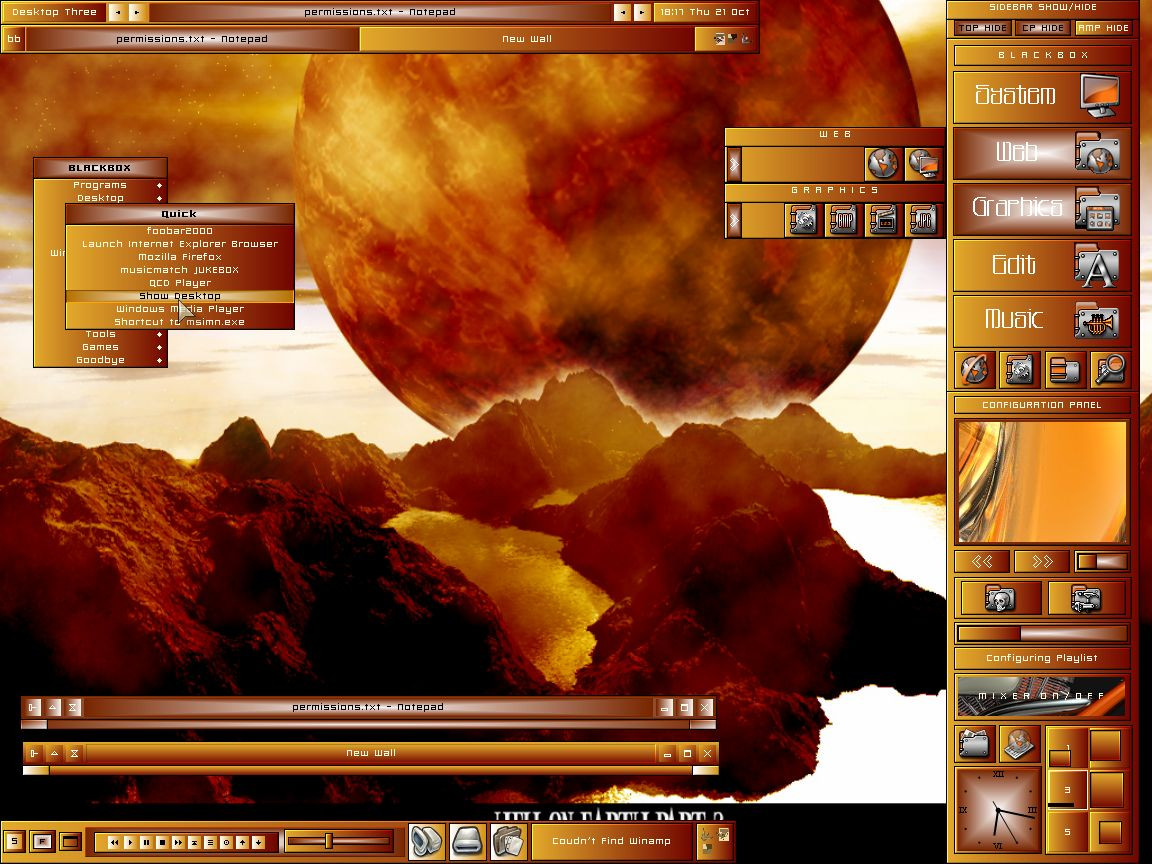Open the clapperboard folder icon in Graphics bar

882,220
